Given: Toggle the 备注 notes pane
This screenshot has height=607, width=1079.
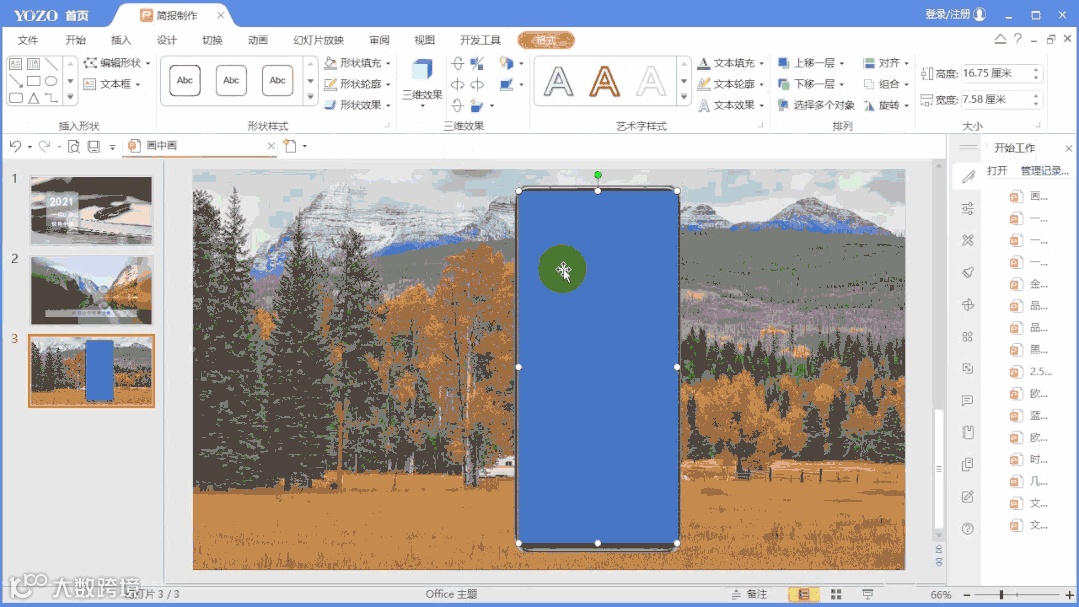Looking at the screenshot, I should point(749,594).
